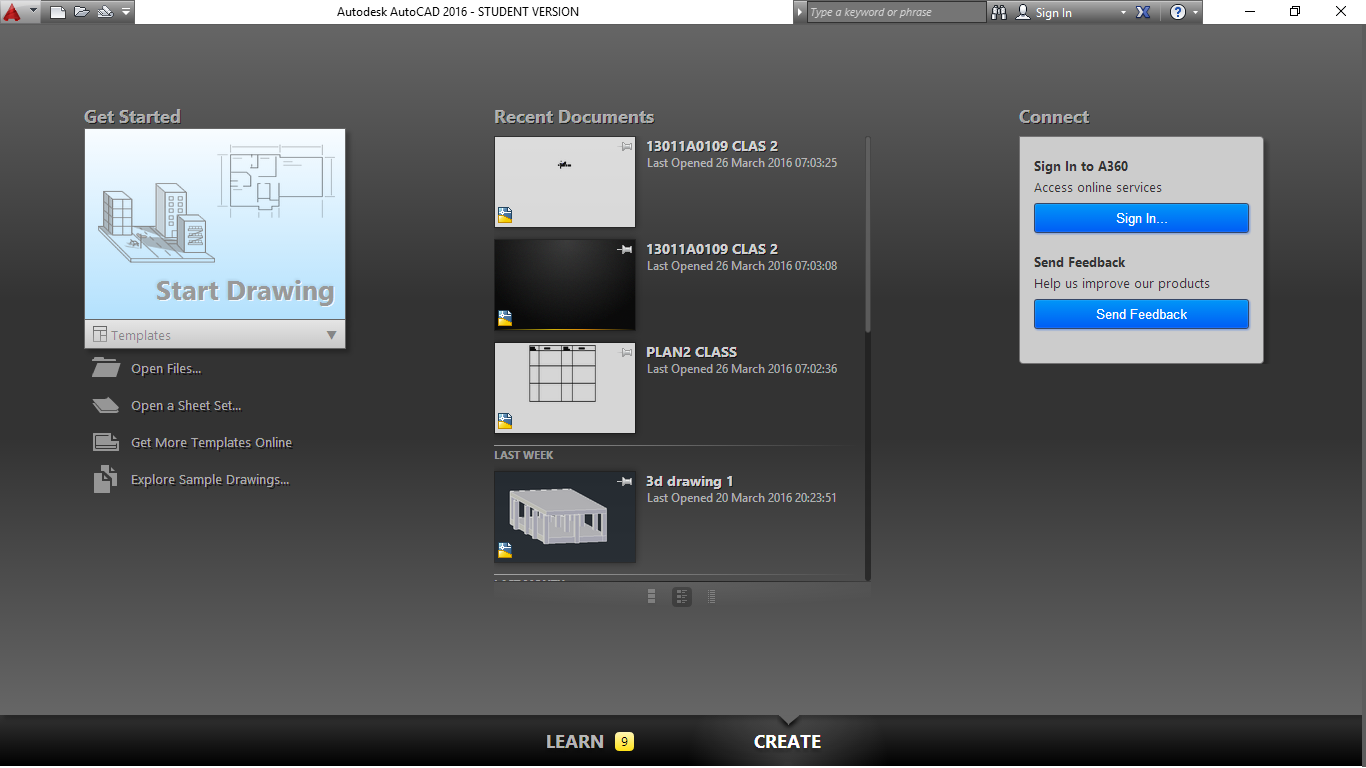Click the dwg file icon on PLAN2 CLASS

click(x=505, y=420)
